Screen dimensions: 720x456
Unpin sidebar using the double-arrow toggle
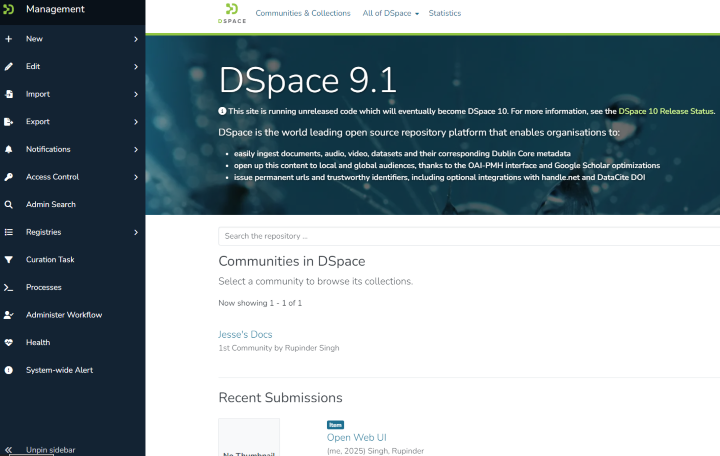(9, 450)
